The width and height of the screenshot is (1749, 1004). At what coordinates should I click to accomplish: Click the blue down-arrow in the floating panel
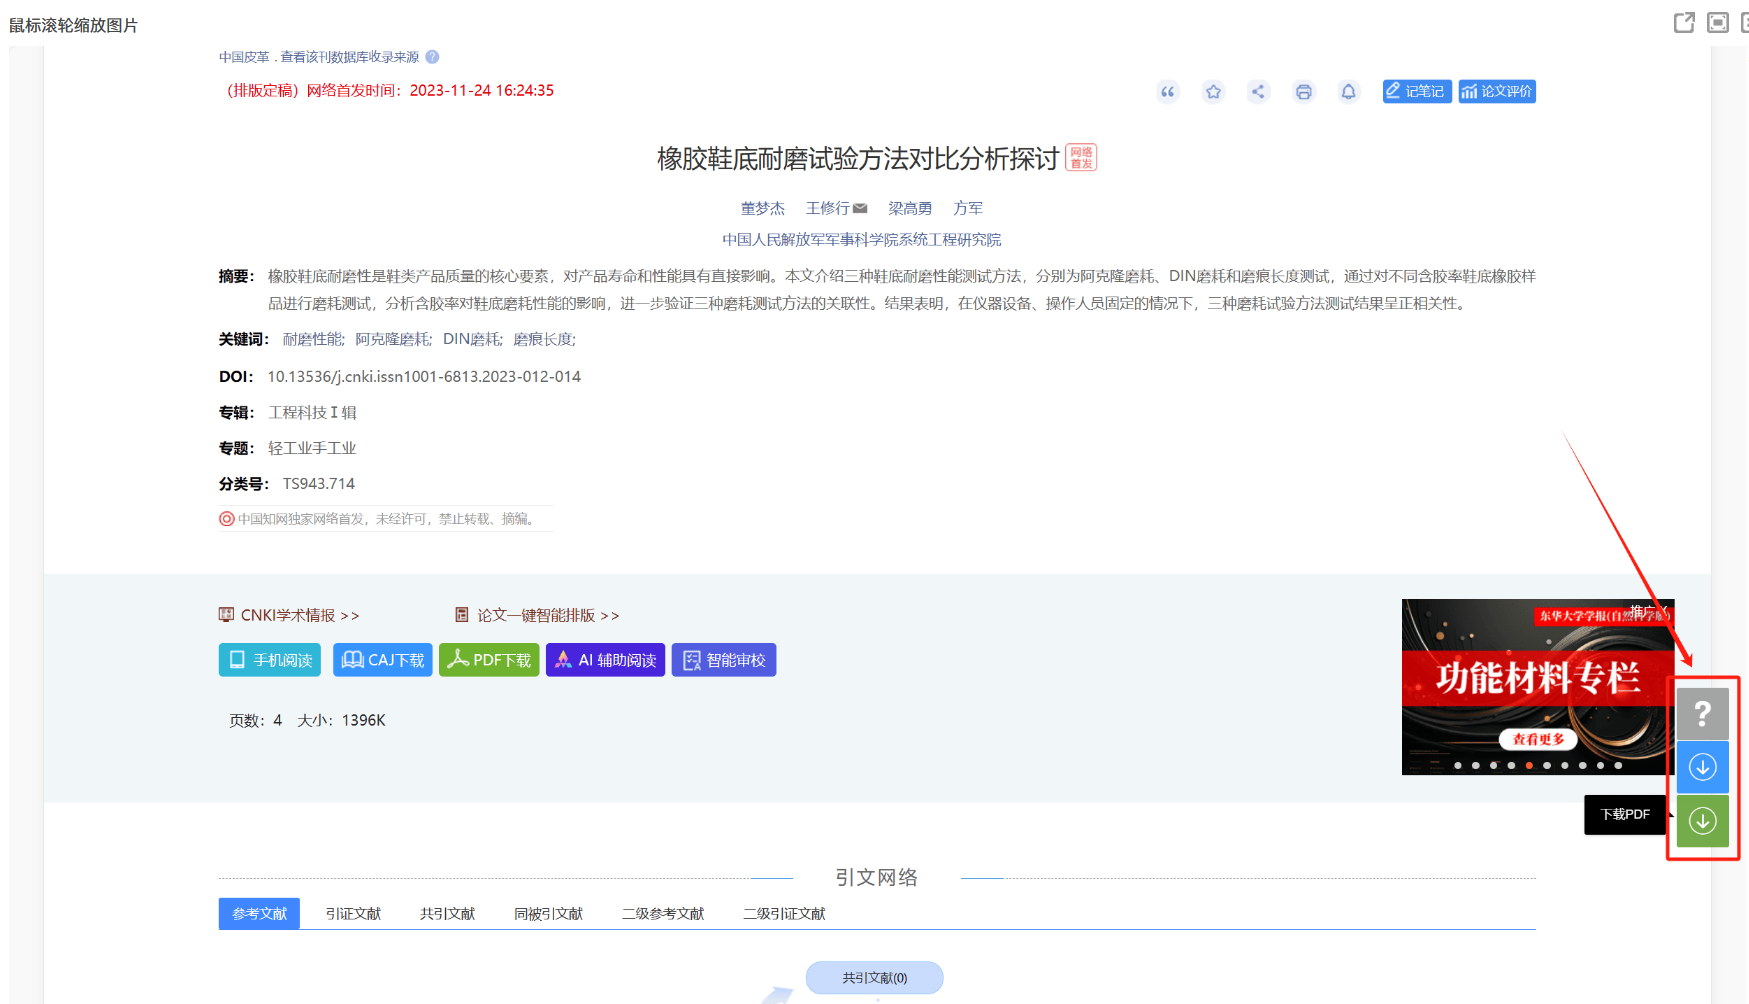1702,766
